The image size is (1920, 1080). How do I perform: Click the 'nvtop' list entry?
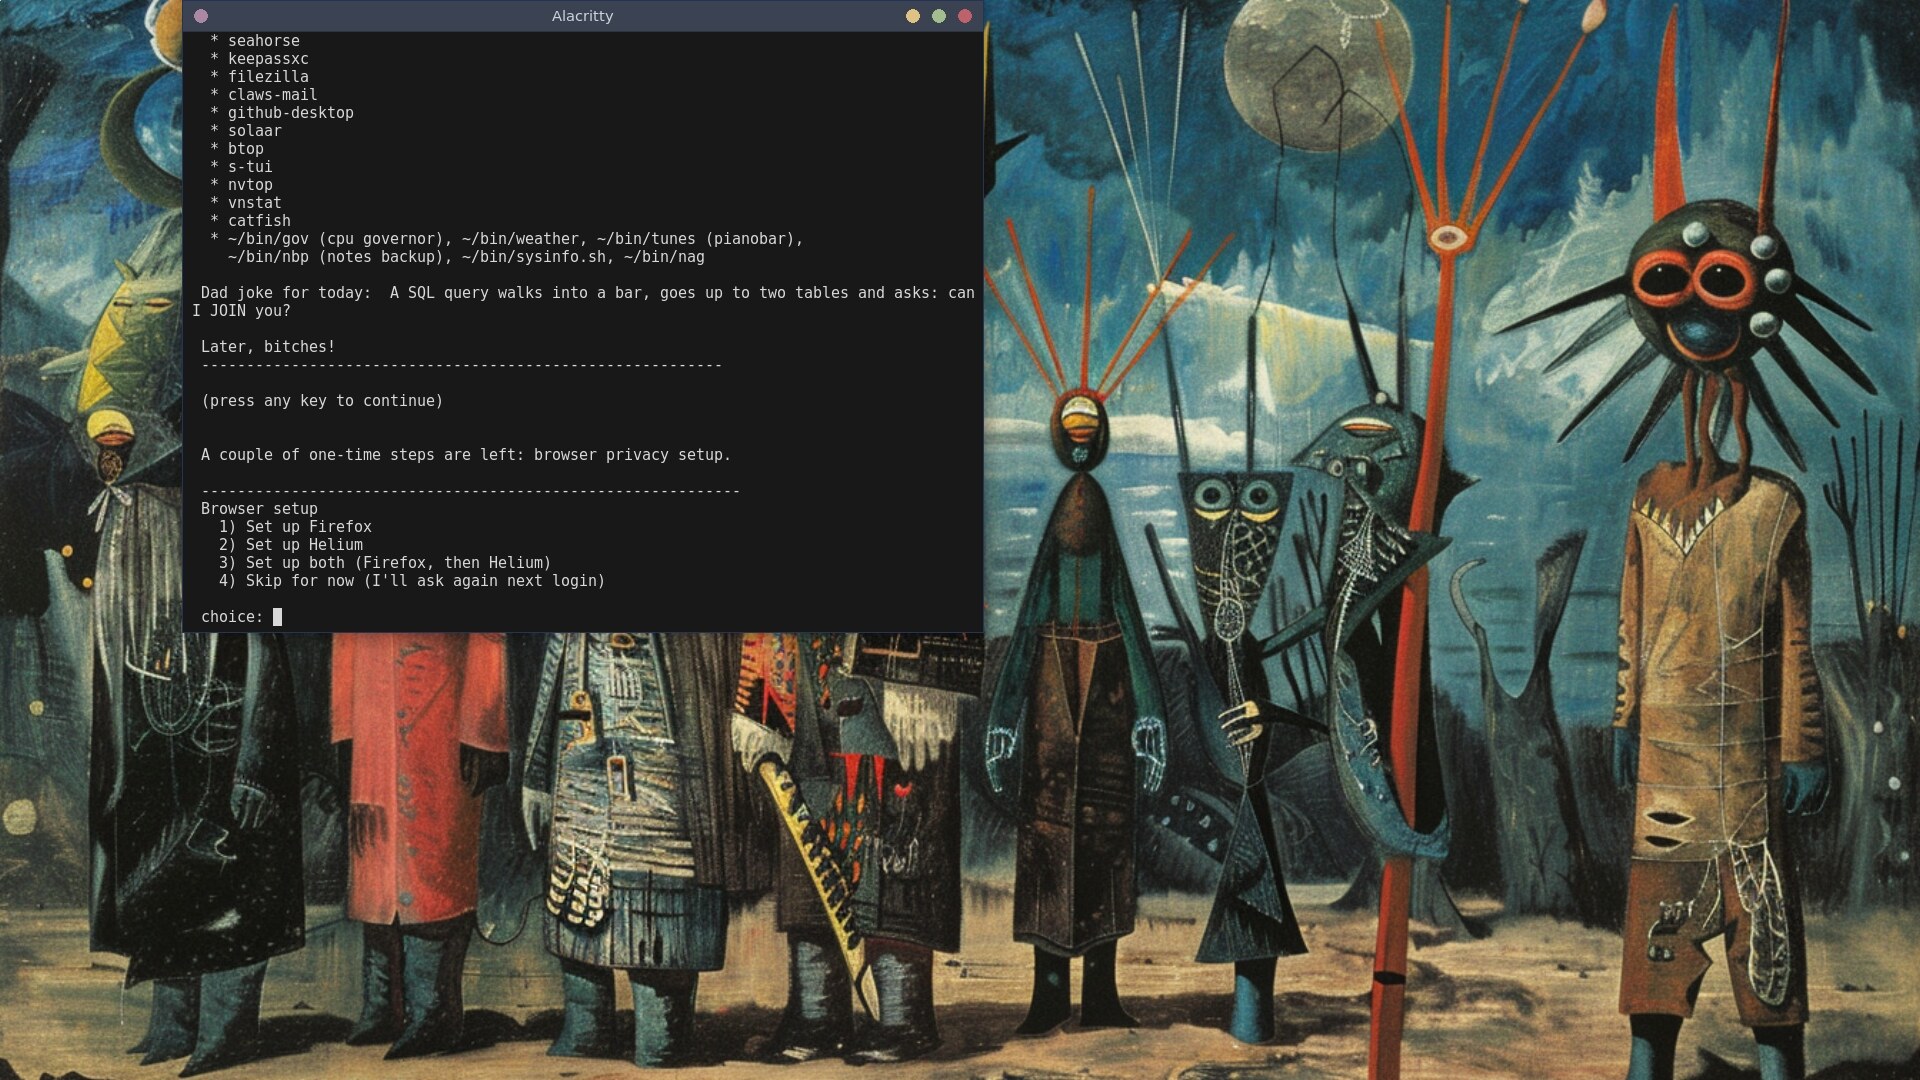(250, 185)
